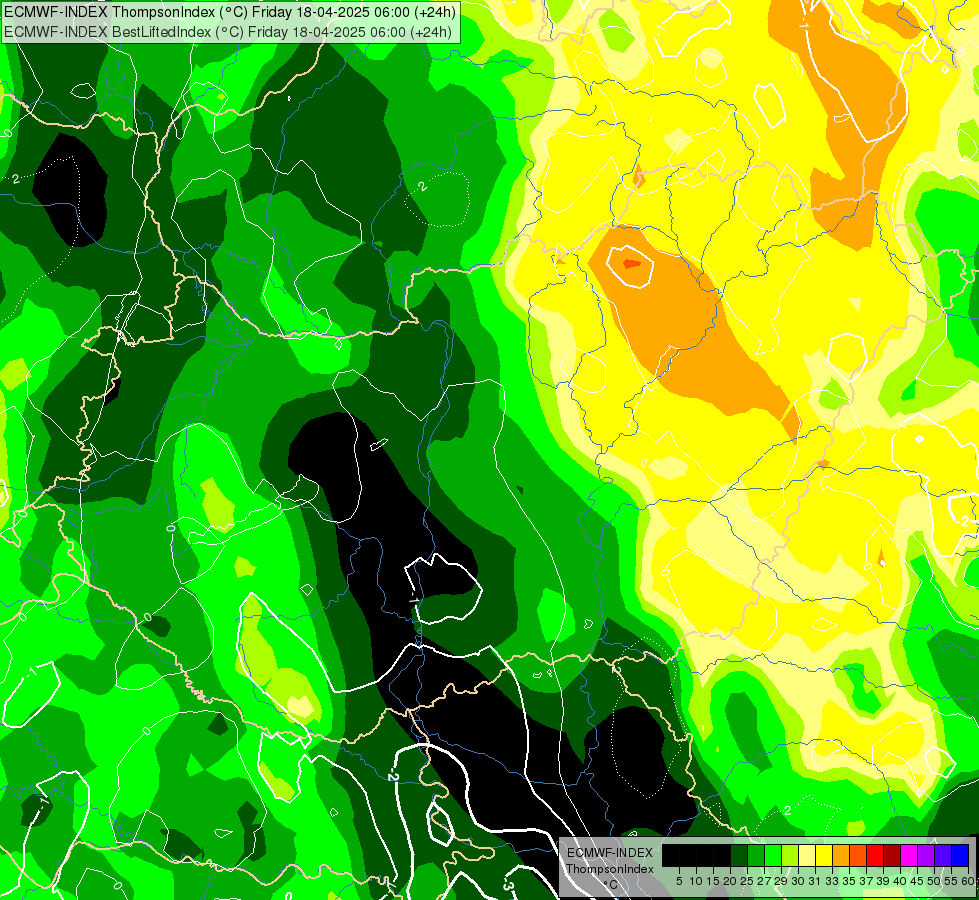Screen dimensions: 979x900
Task: Click the legend tick label 55
Action: click(x=952, y=881)
